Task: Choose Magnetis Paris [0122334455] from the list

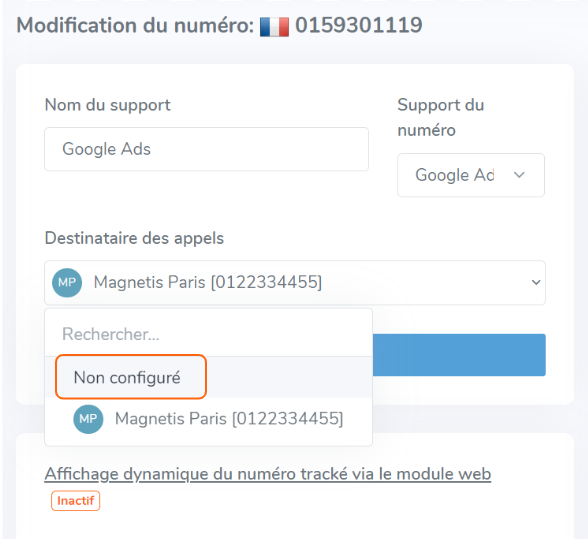Action: coord(208,419)
